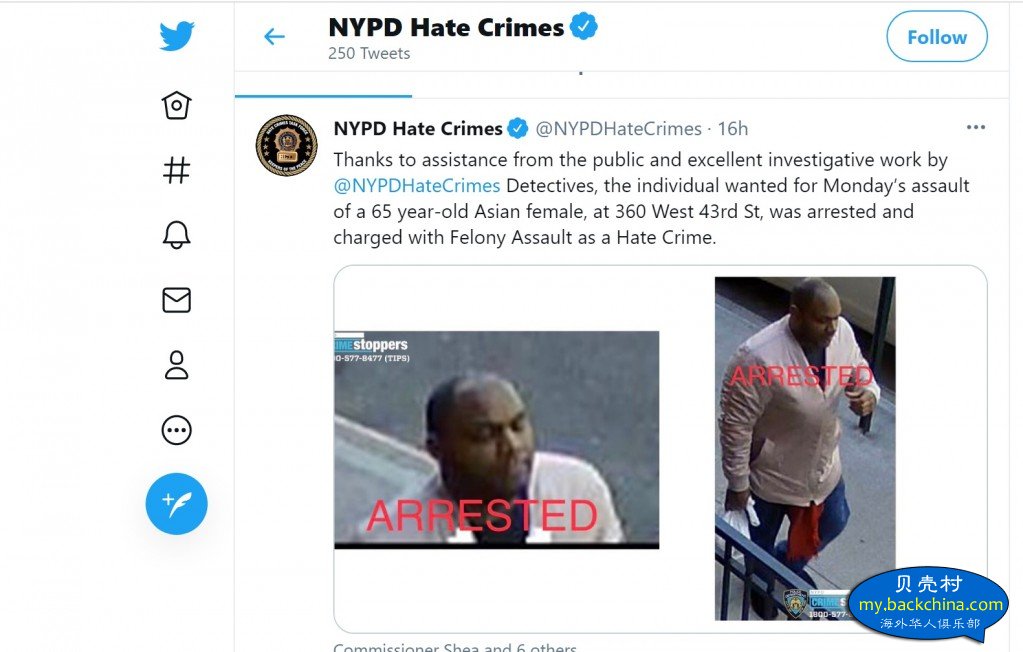Open the full-body ARRESTED suspect photo
The width and height of the screenshot is (1023, 652).
click(805, 448)
